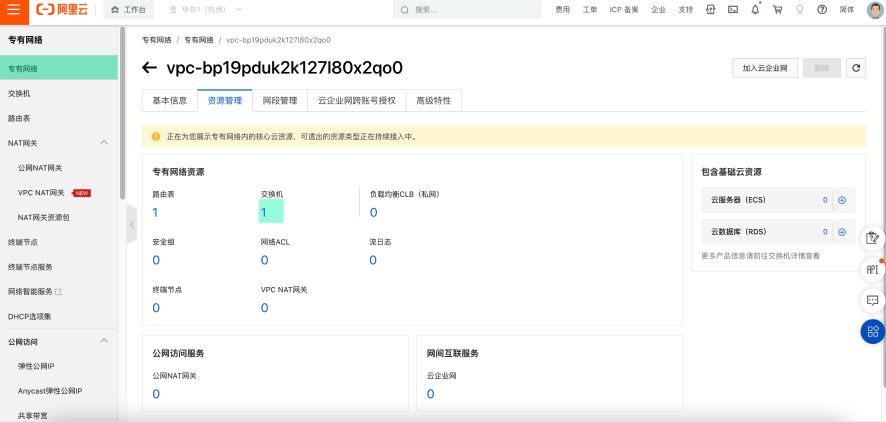Open the floating feedback chat icon

pyautogui.click(x=872, y=300)
